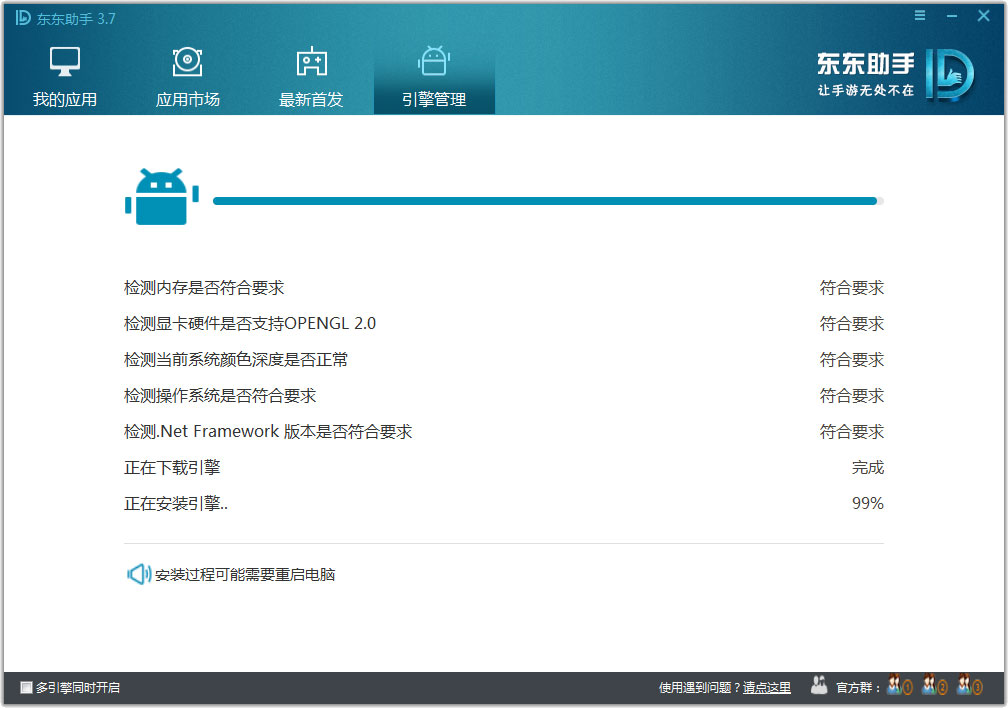Click the 安装过程可能需要重启电脑 notice text
The image size is (1008, 708).
tap(245, 574)
